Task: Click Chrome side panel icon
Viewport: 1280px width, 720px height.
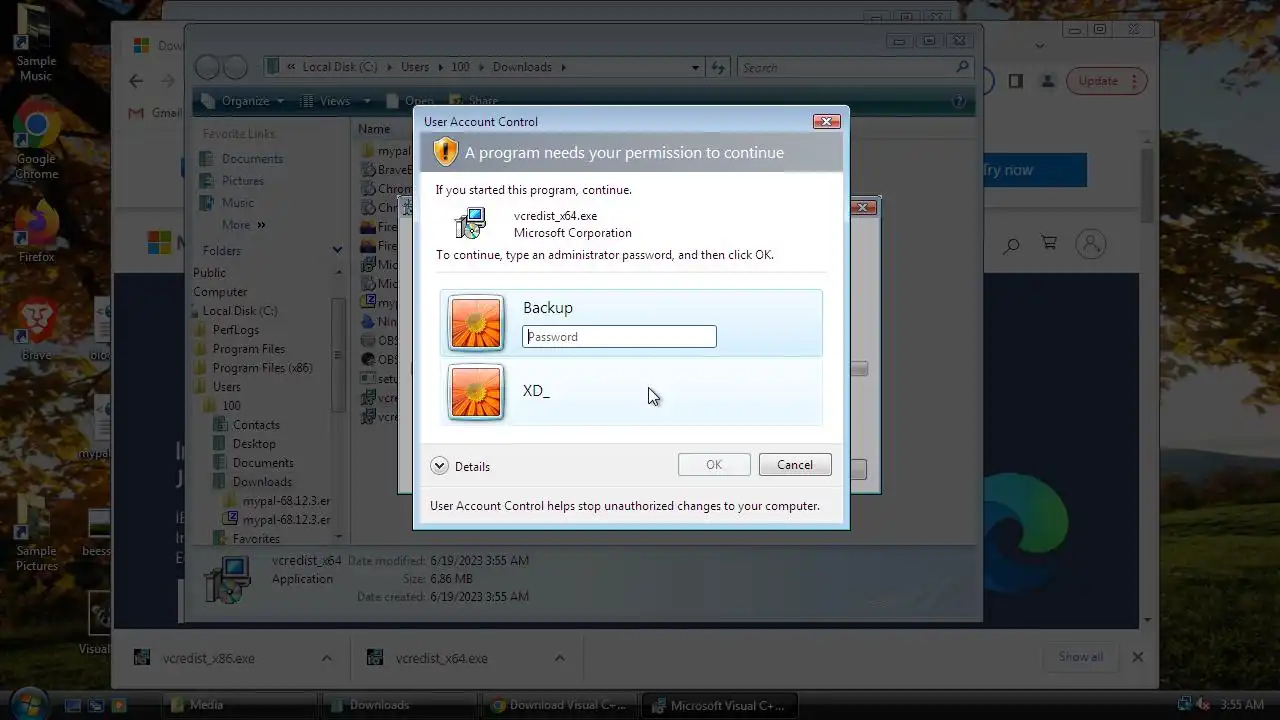Action: (x=1015, y=81)
